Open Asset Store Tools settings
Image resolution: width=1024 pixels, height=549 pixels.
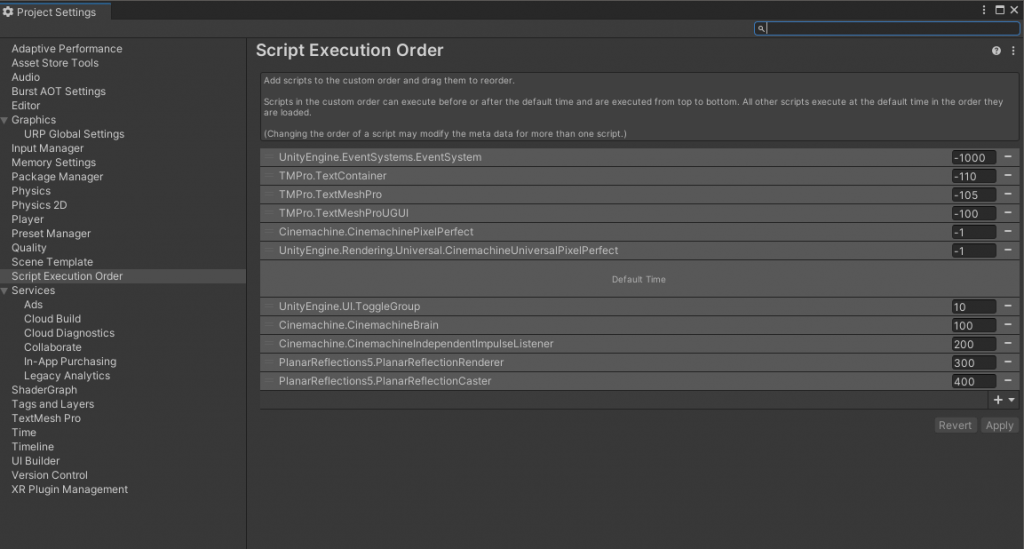tap(55, 63)
